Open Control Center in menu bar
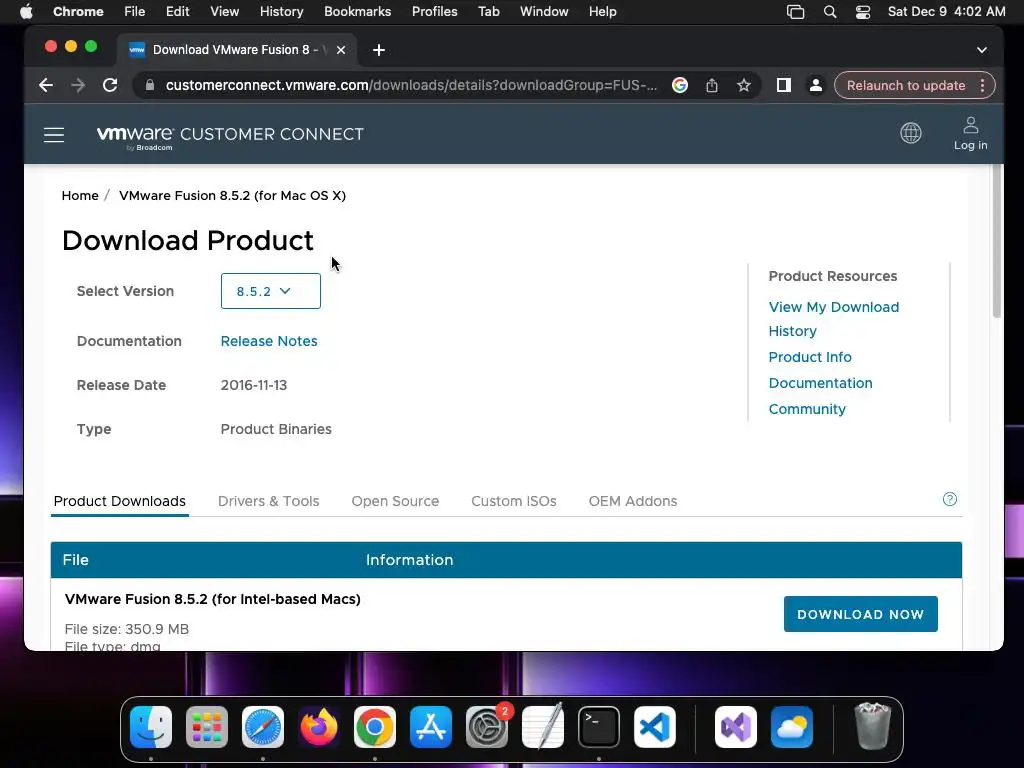 pos(863,12)
